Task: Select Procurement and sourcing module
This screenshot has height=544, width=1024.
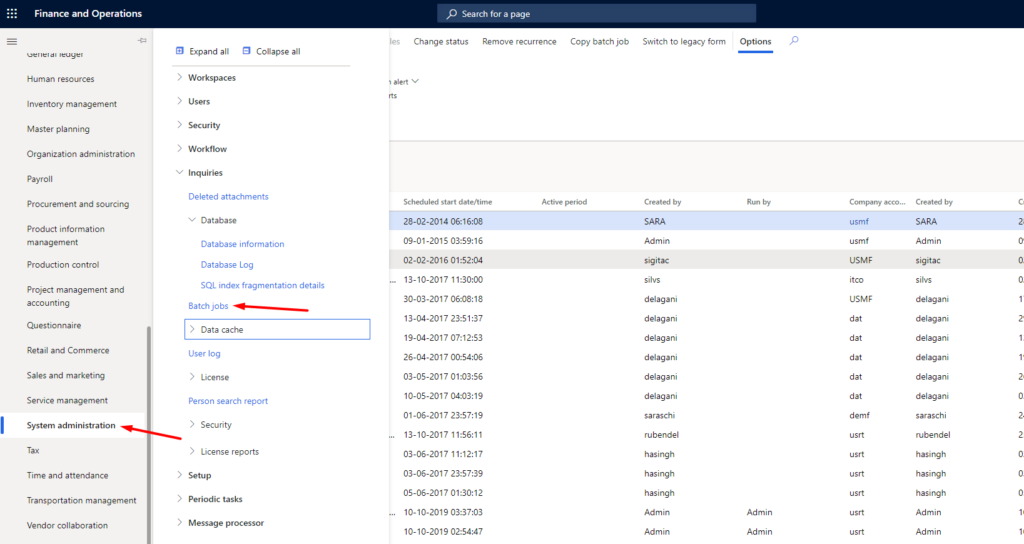Action: pyautogui.click(x=78, y=204)
